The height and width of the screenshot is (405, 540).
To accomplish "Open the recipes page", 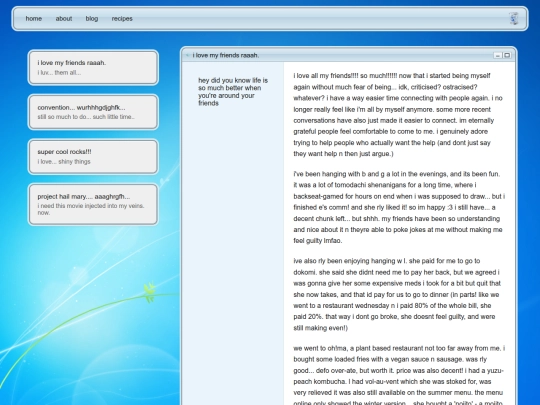I will tap(122, 19).
